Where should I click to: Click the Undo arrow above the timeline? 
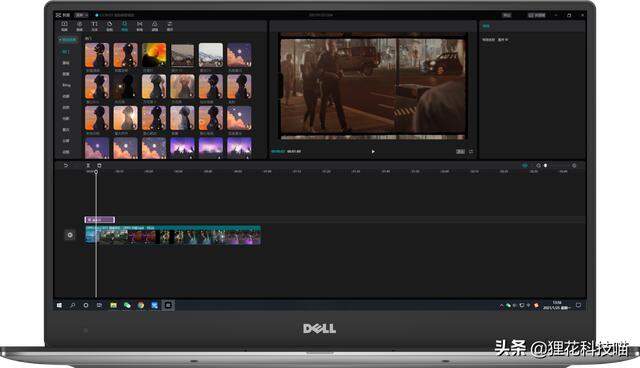[x=66, y=165]
